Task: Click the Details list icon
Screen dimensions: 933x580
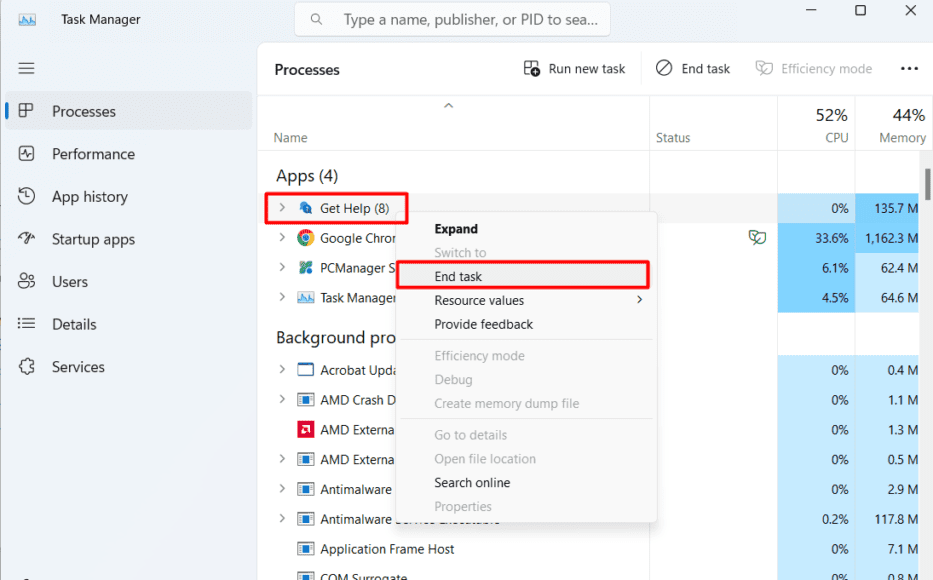Action: pos(26,324)
